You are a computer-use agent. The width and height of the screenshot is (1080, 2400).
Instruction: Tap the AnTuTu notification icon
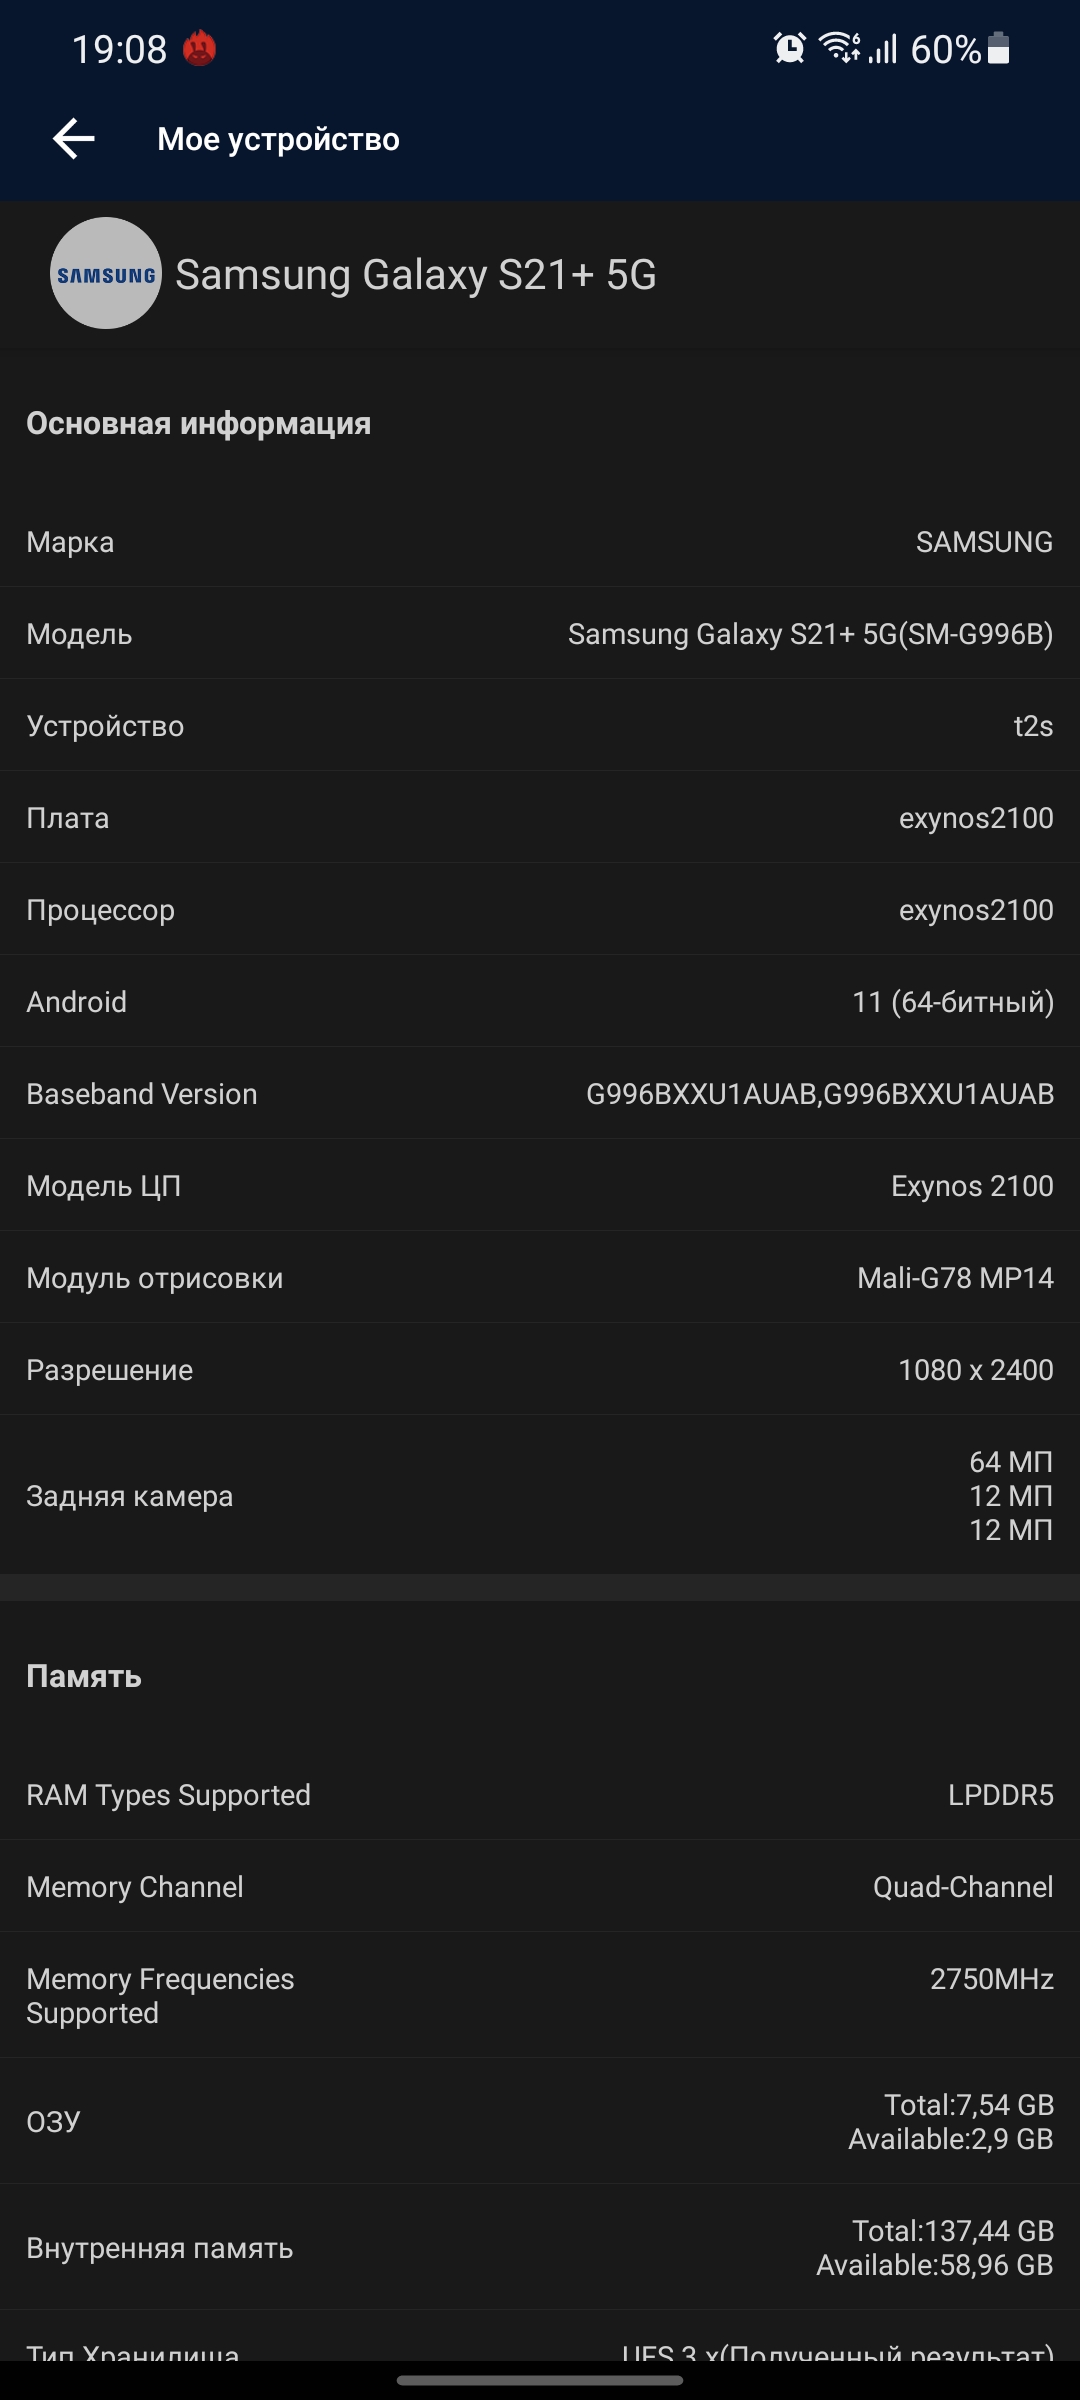point(200,48)
